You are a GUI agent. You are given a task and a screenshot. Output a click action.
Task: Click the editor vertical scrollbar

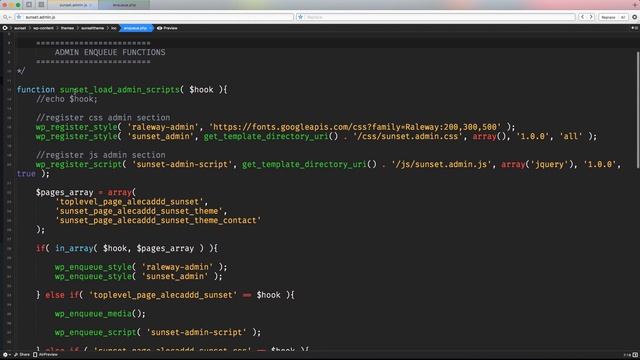point(638,109)
